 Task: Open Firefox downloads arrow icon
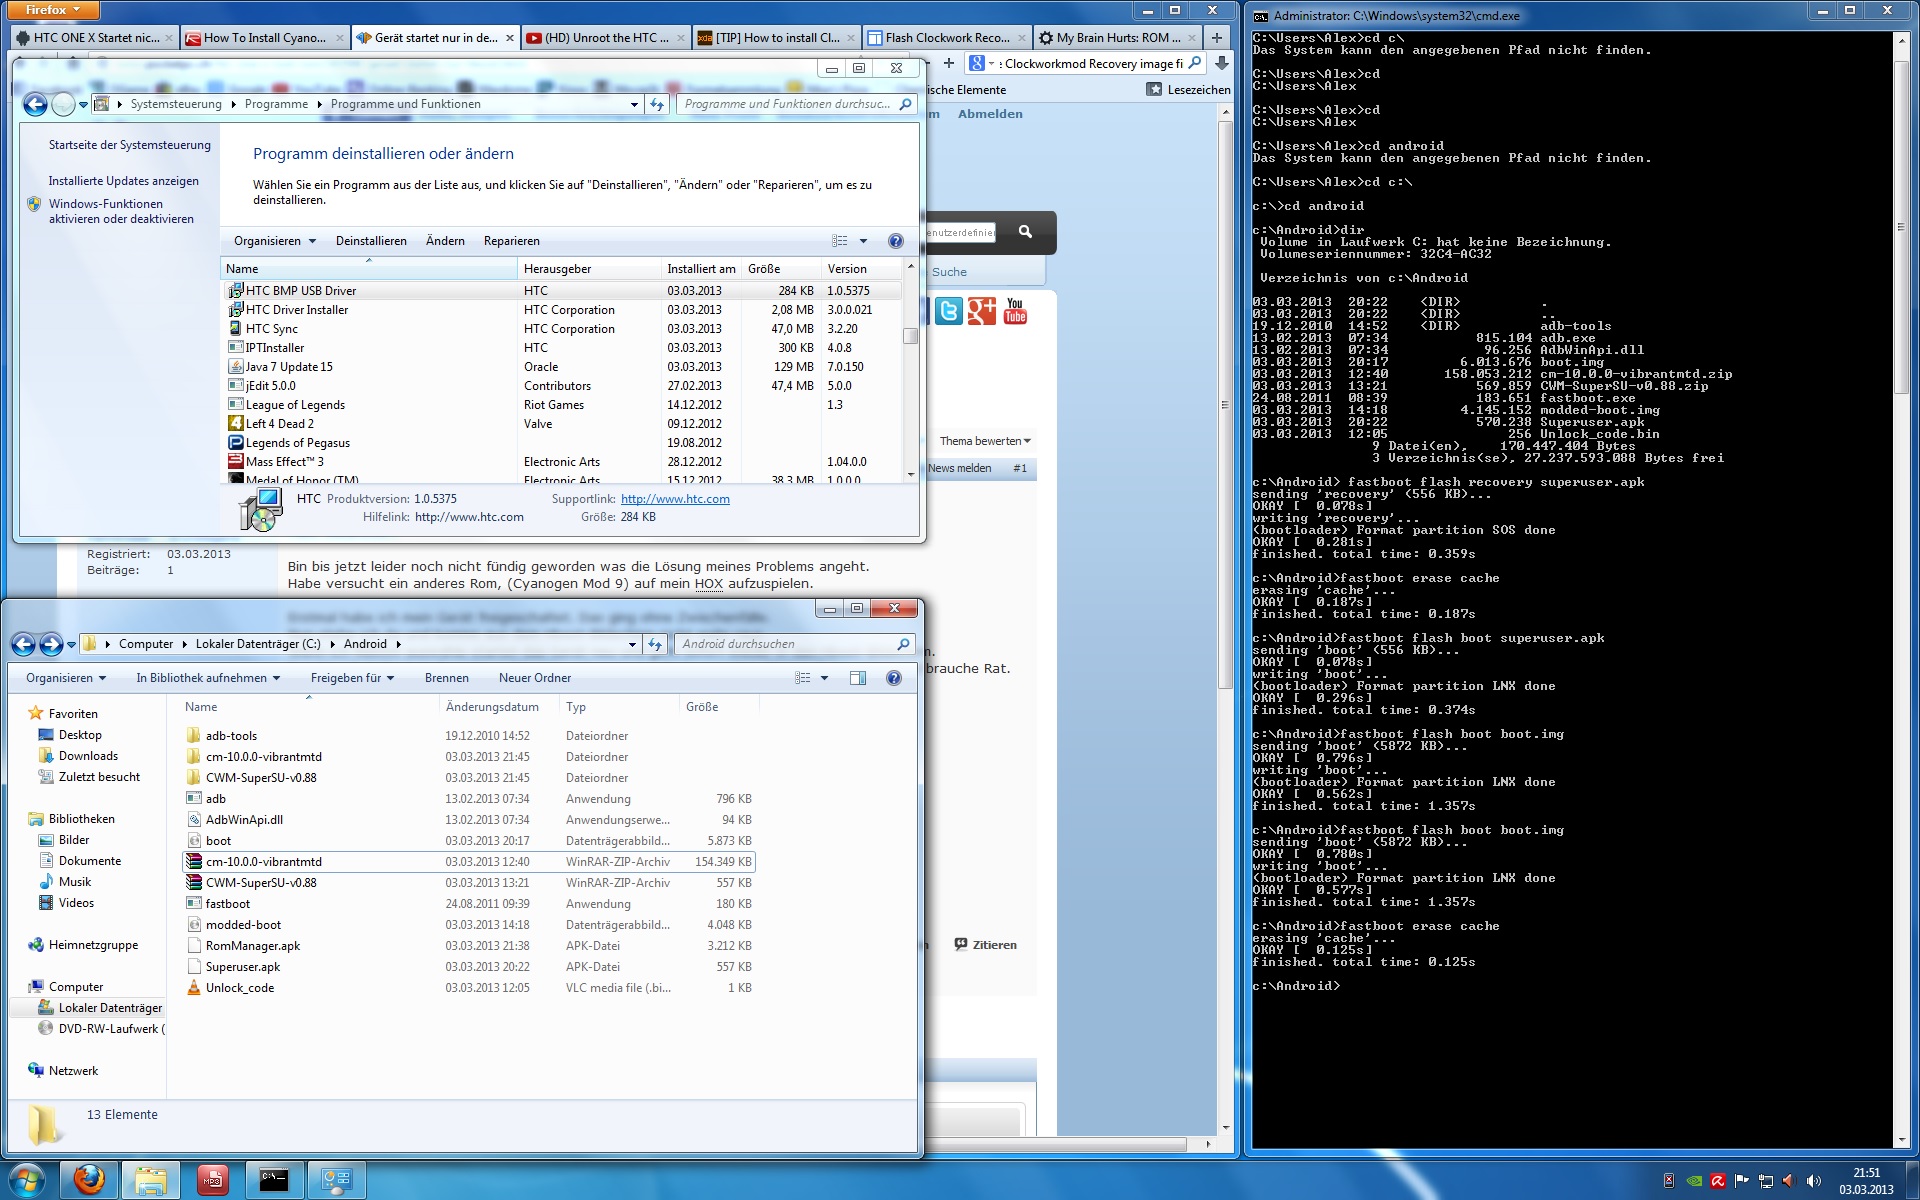1221,63
